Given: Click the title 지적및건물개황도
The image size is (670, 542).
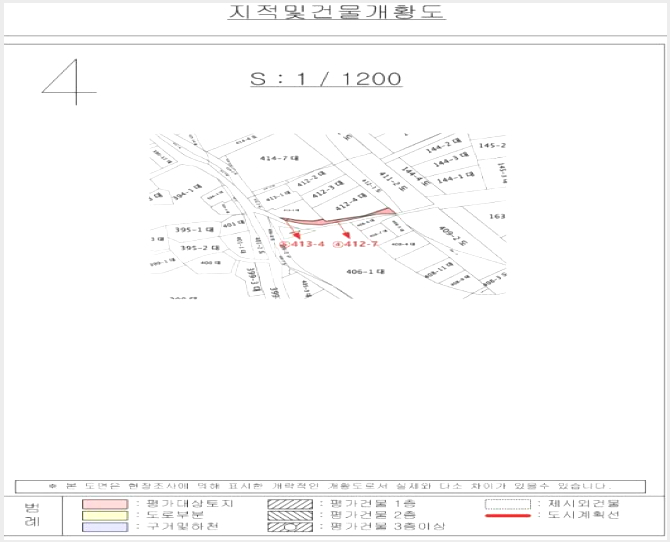Looking at the screenshot, I should pyautogui.click(x=336, y=12).
